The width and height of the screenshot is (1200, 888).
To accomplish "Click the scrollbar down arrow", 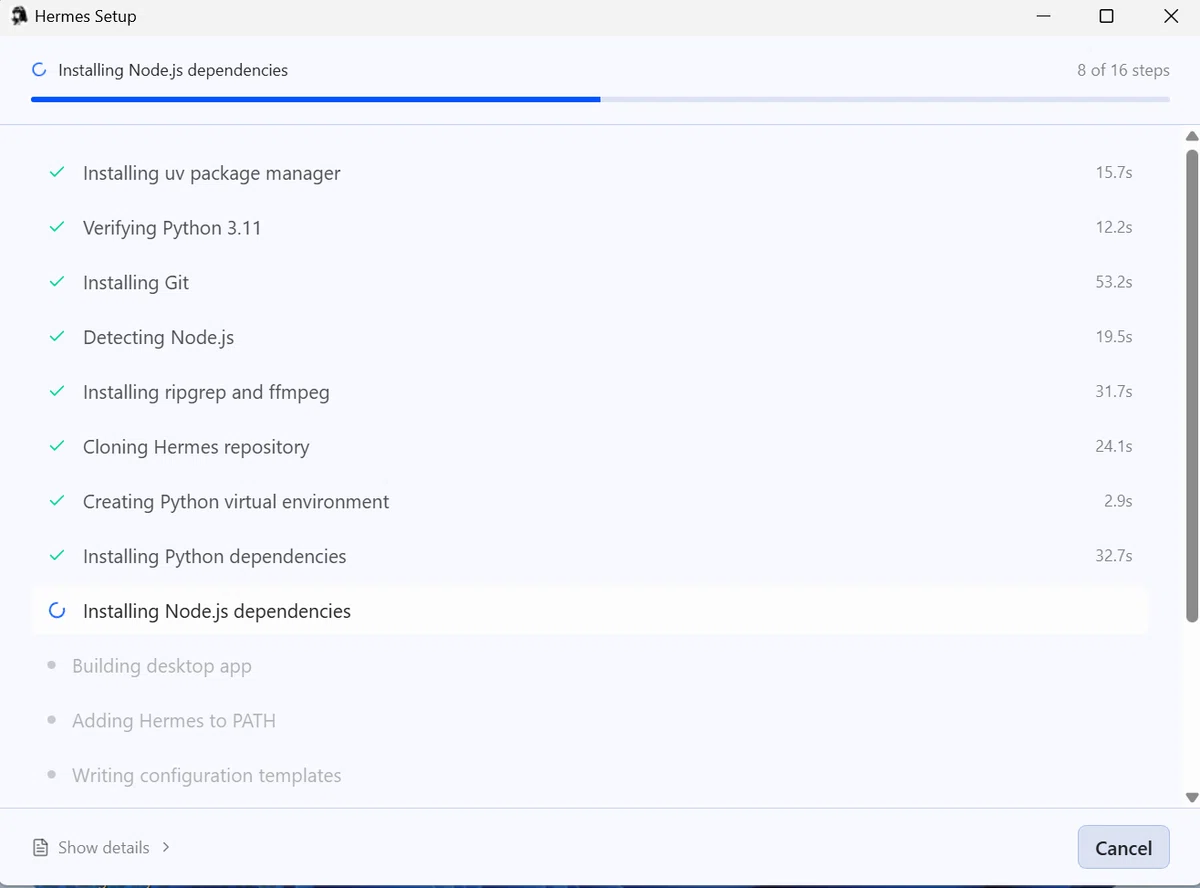I will [x=1191, y=797].
